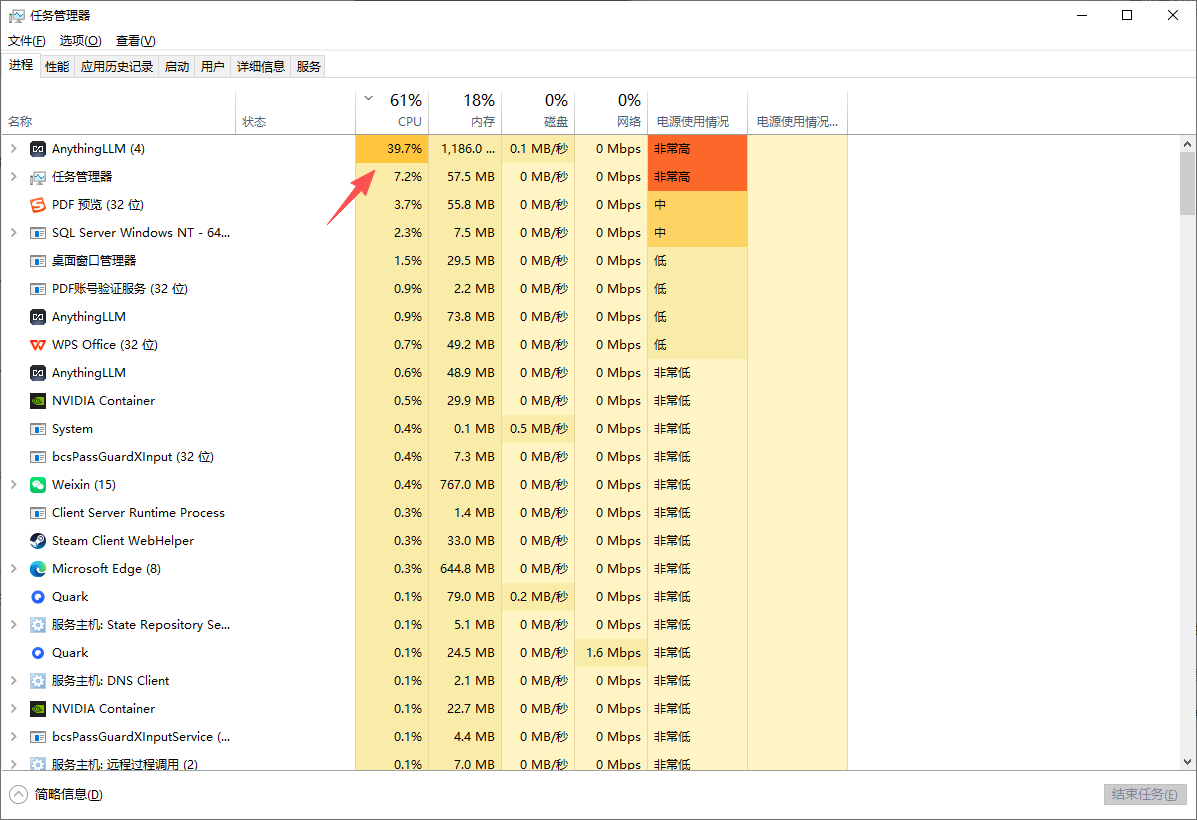This screenshot has height=820, width=1197.
Task: Click the WPS Office (32 位) icon
Action: [37, 345]
